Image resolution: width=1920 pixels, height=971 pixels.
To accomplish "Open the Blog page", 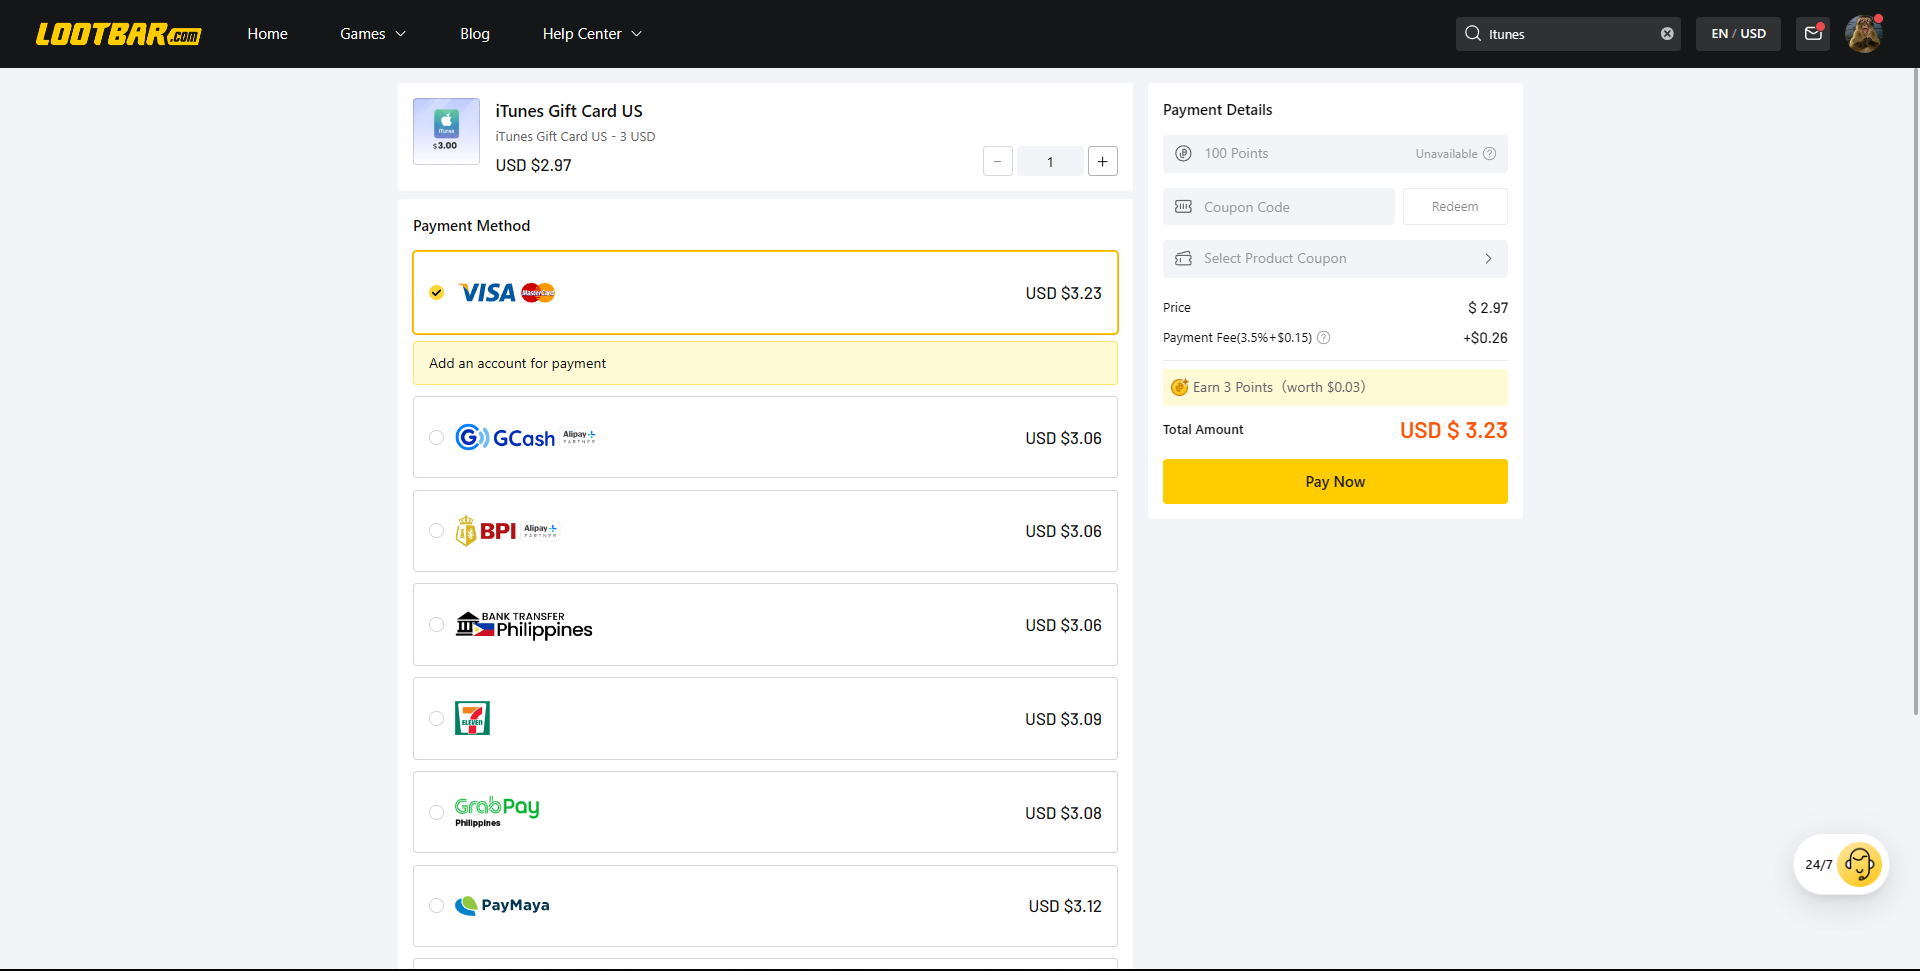I will 475,34.
